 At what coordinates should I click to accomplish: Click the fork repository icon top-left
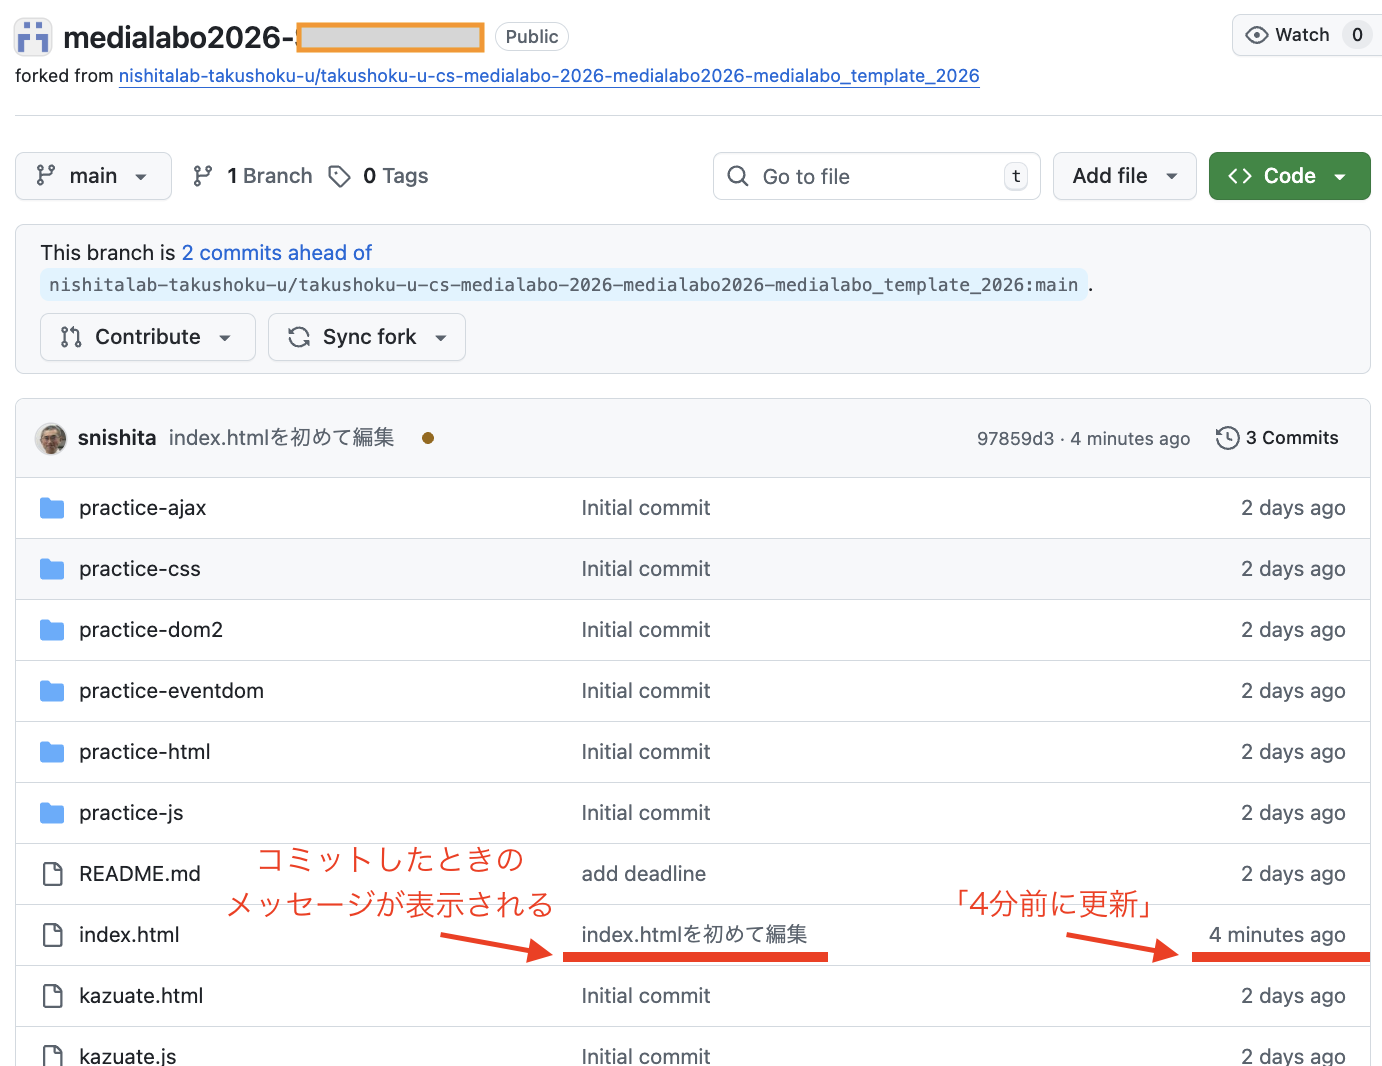(31, 35)
